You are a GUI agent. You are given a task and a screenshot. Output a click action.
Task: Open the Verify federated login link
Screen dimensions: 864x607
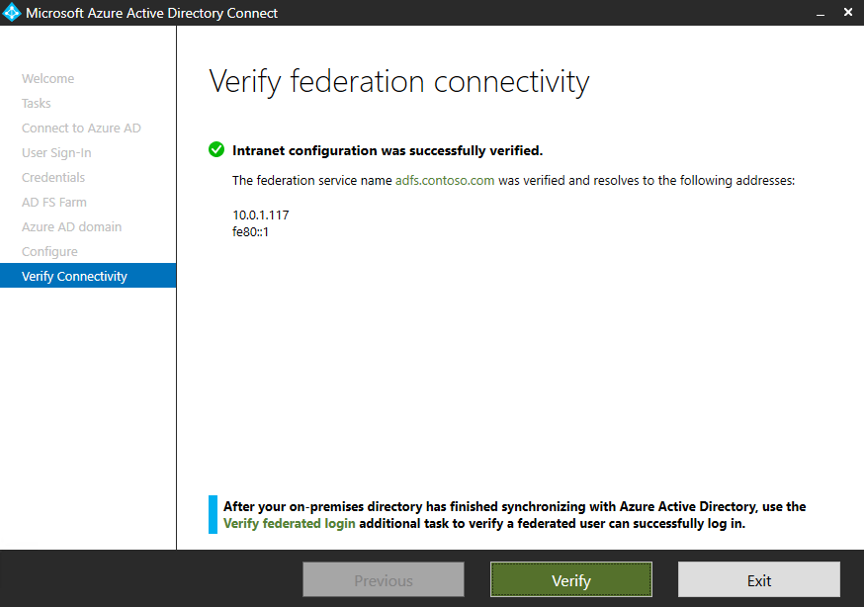pyautogui.click(x=289, y=523)
